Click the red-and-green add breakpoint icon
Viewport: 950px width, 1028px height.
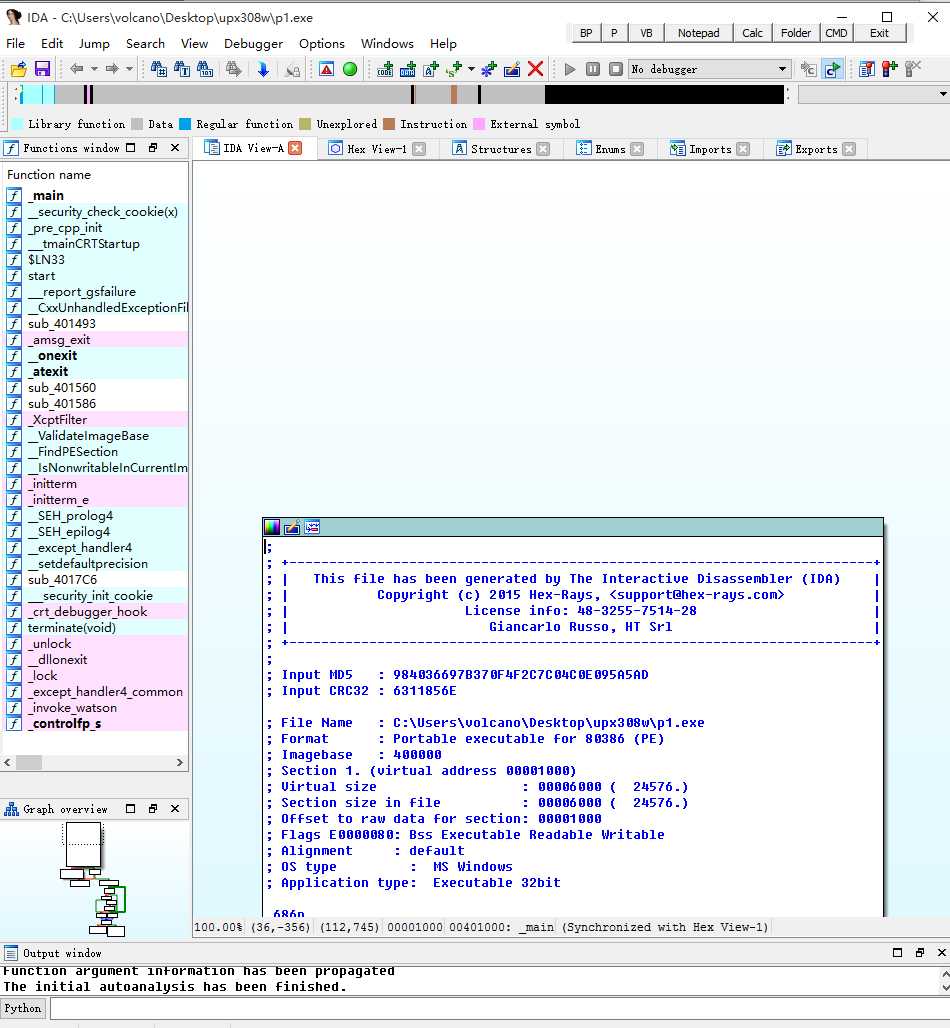pos(890,69)
